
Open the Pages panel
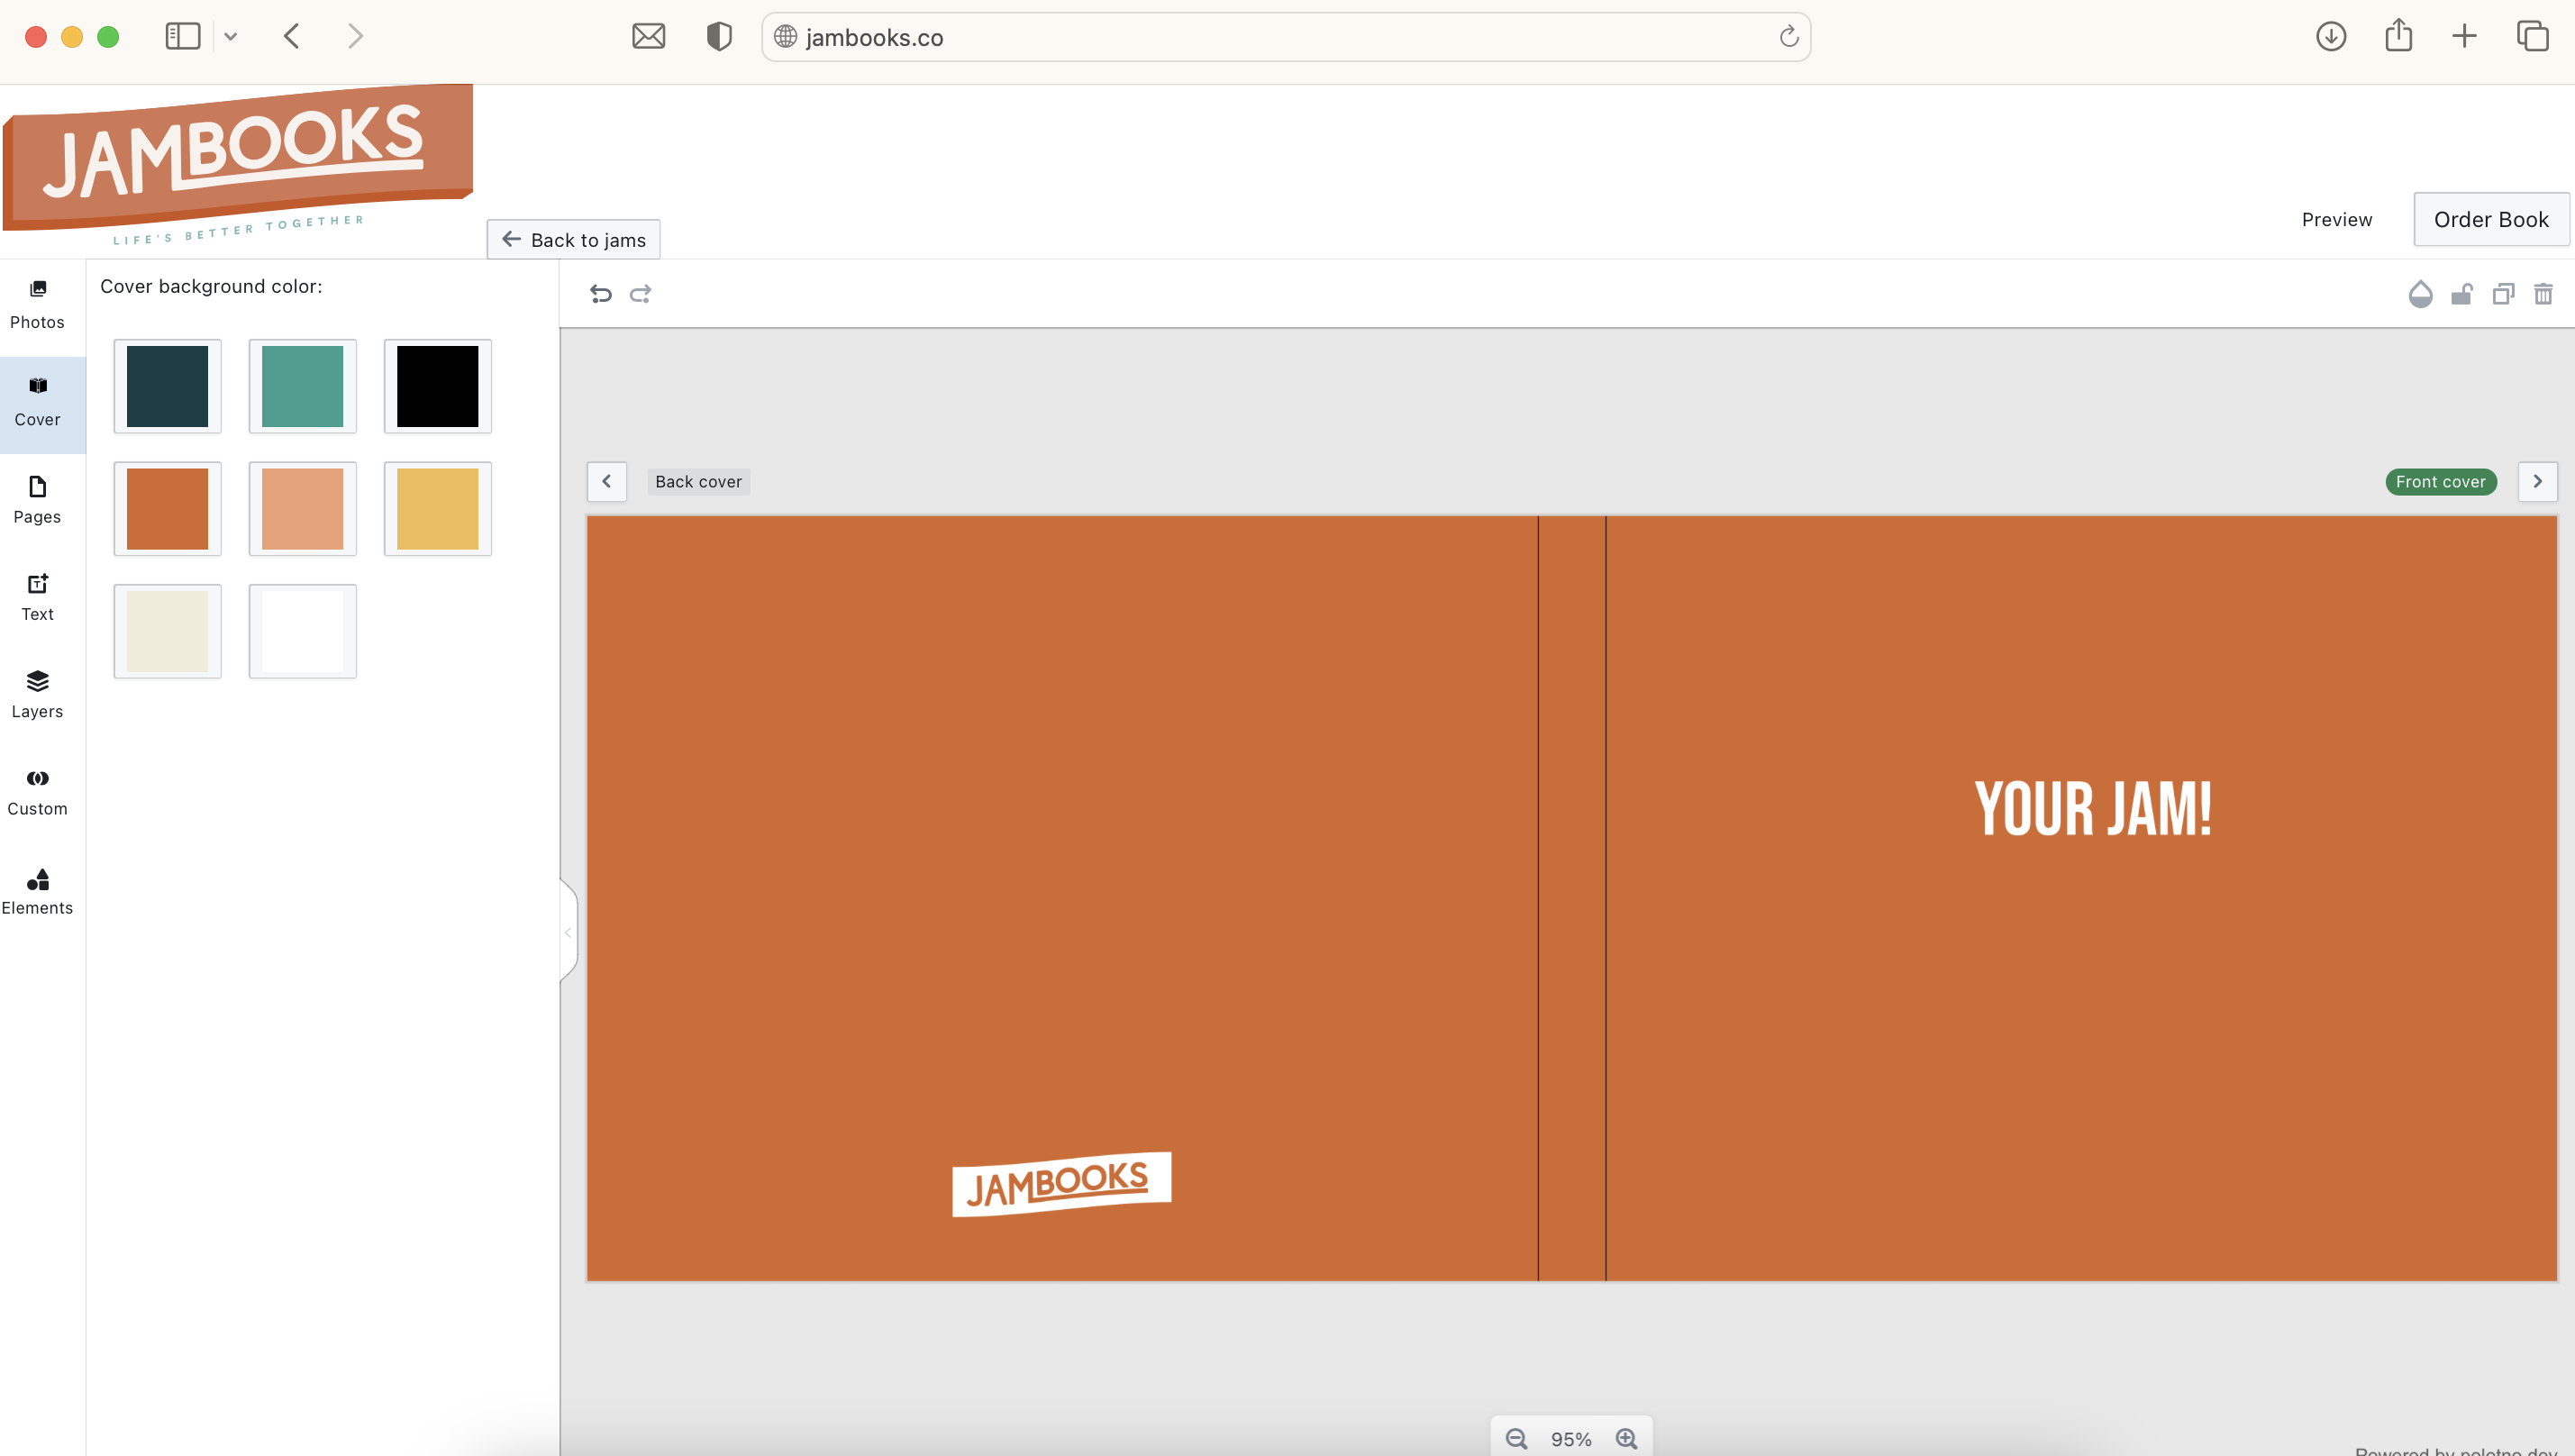pyautogui.click(x=37, y=500)
